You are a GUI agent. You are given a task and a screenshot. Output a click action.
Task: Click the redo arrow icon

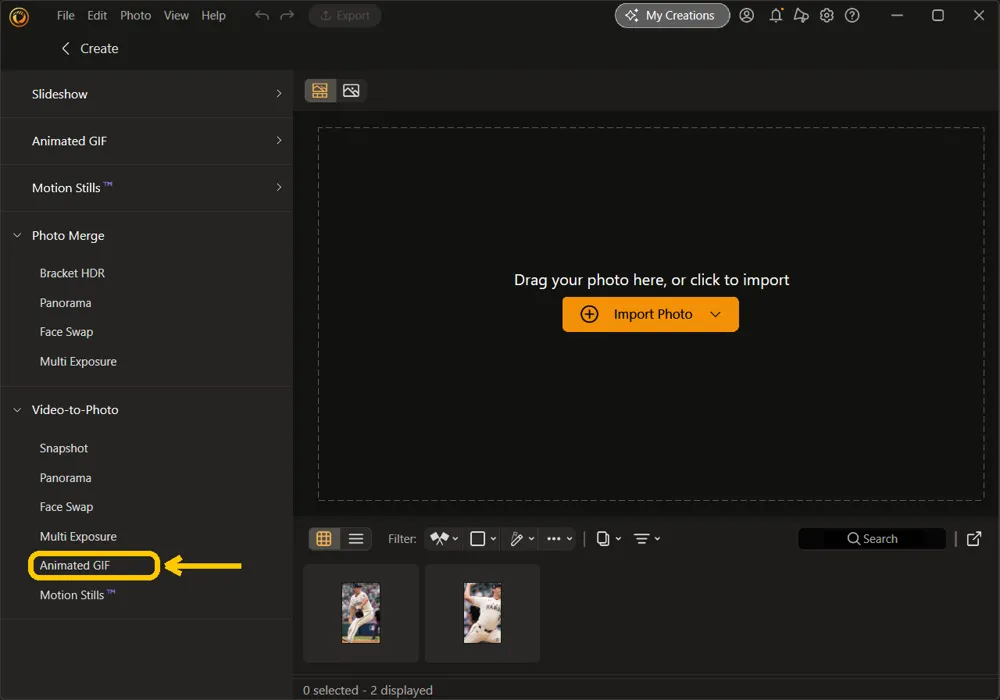click(287, 15)
